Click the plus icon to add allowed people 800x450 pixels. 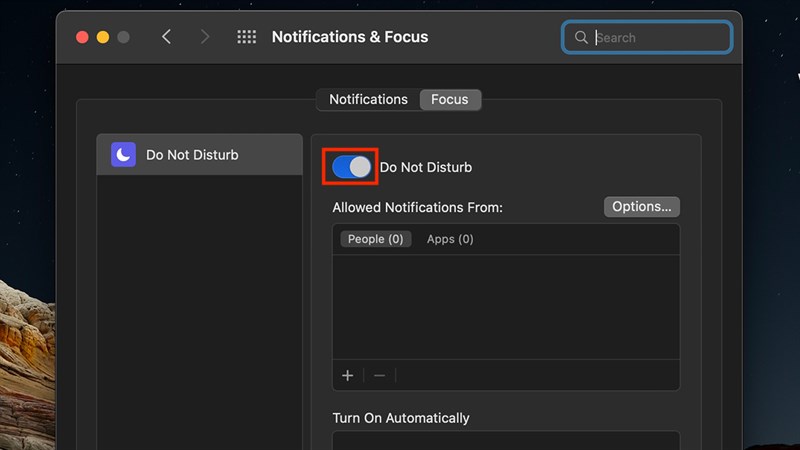pos(348,375)
